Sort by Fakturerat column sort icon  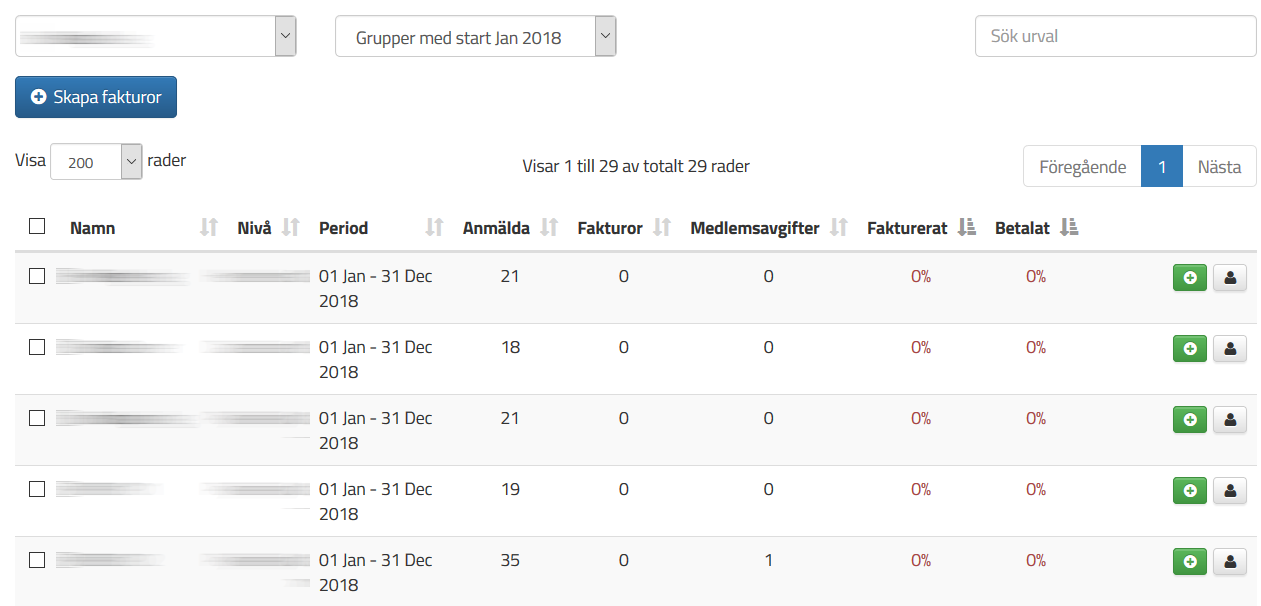point(966,228)
